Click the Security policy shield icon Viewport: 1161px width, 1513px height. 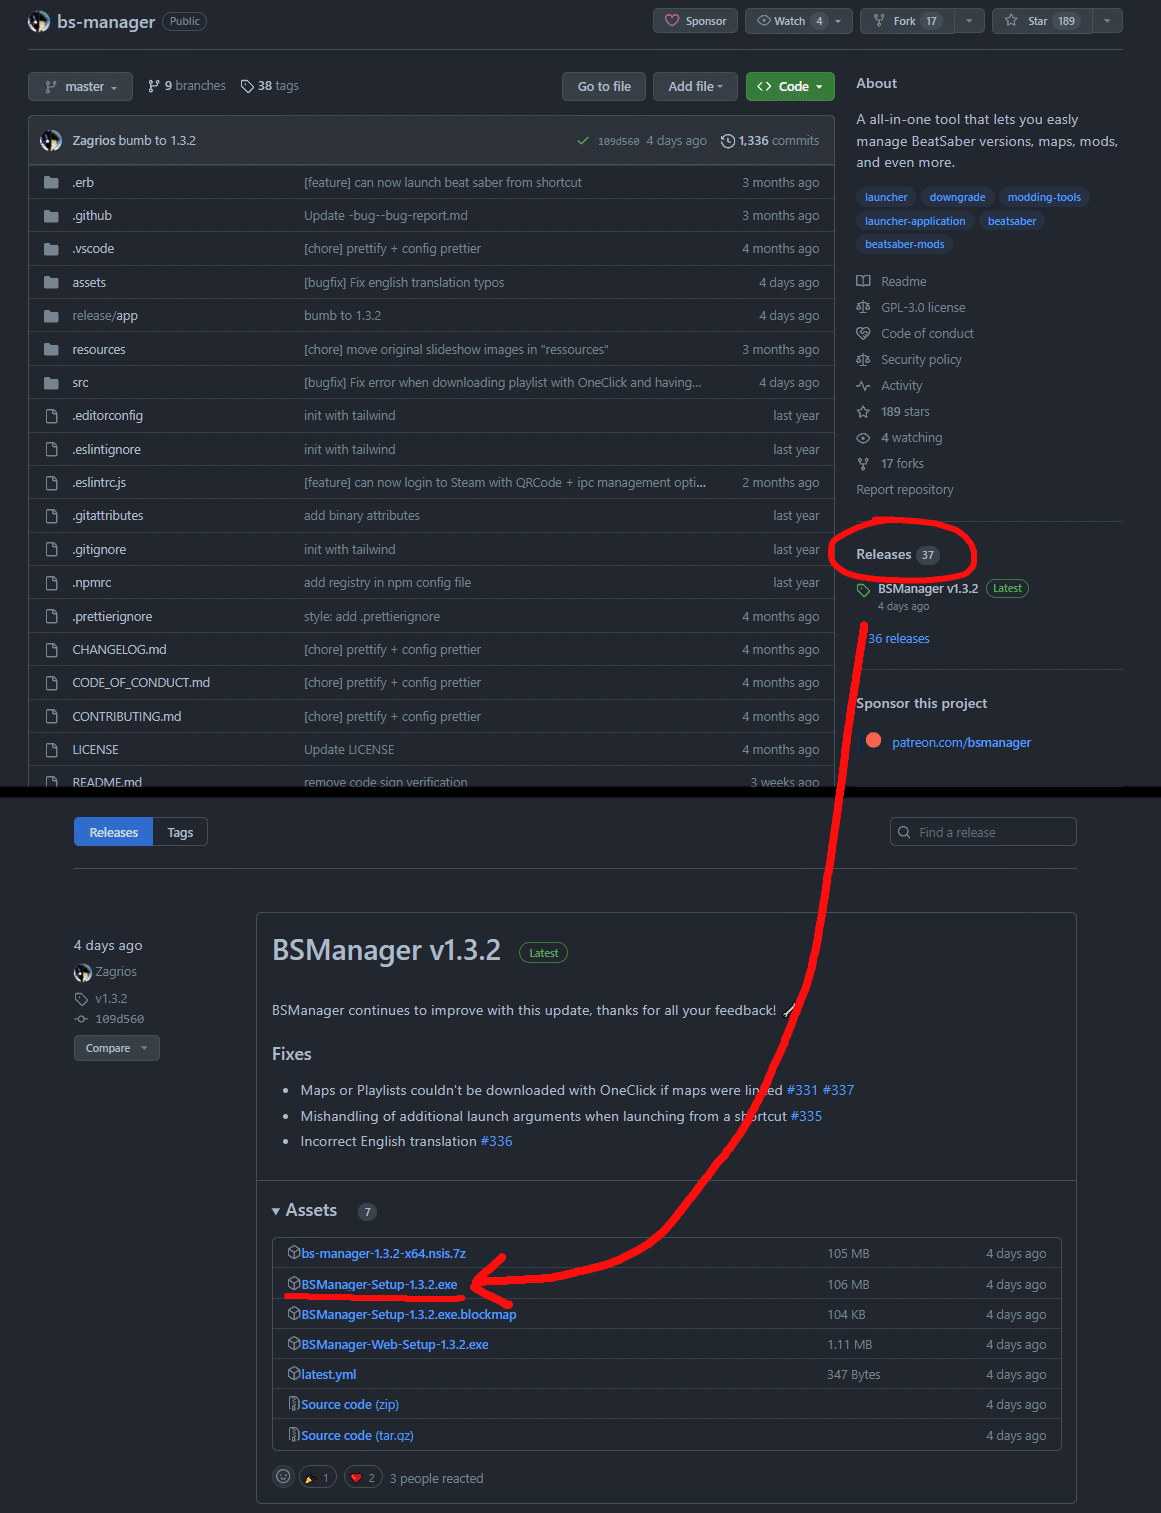863,359
